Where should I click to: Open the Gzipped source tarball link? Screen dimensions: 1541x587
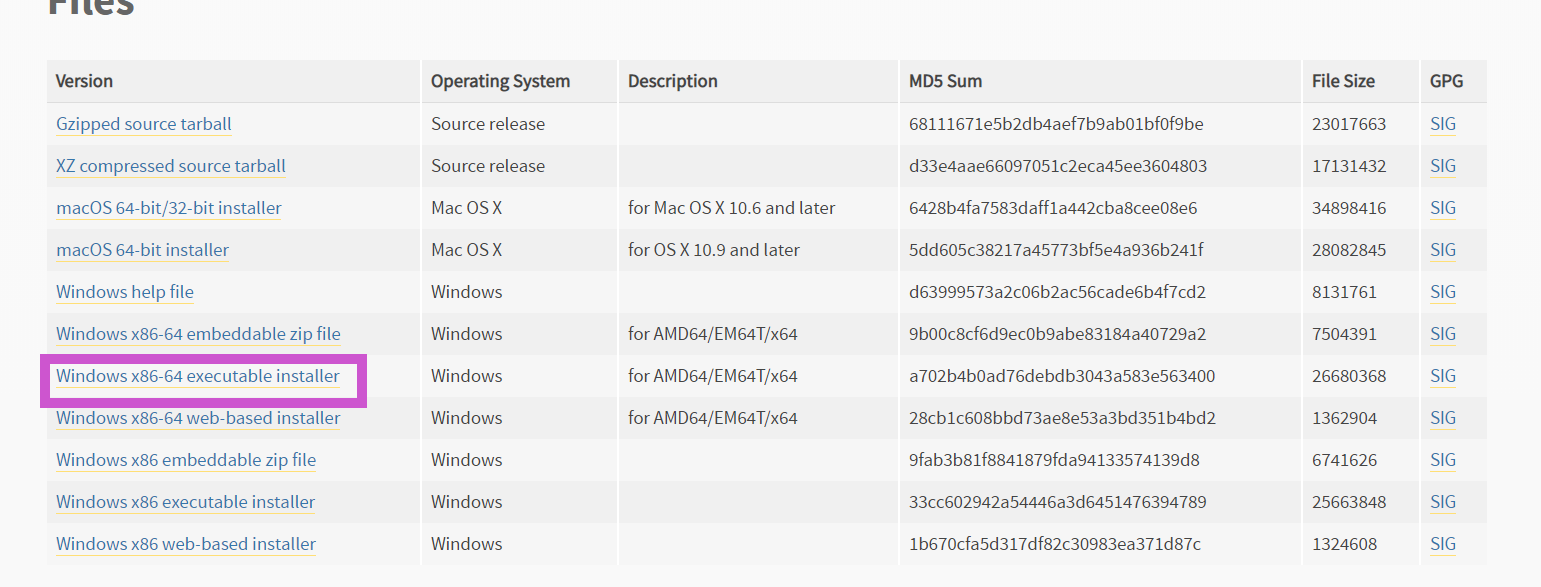click(144, 124)
